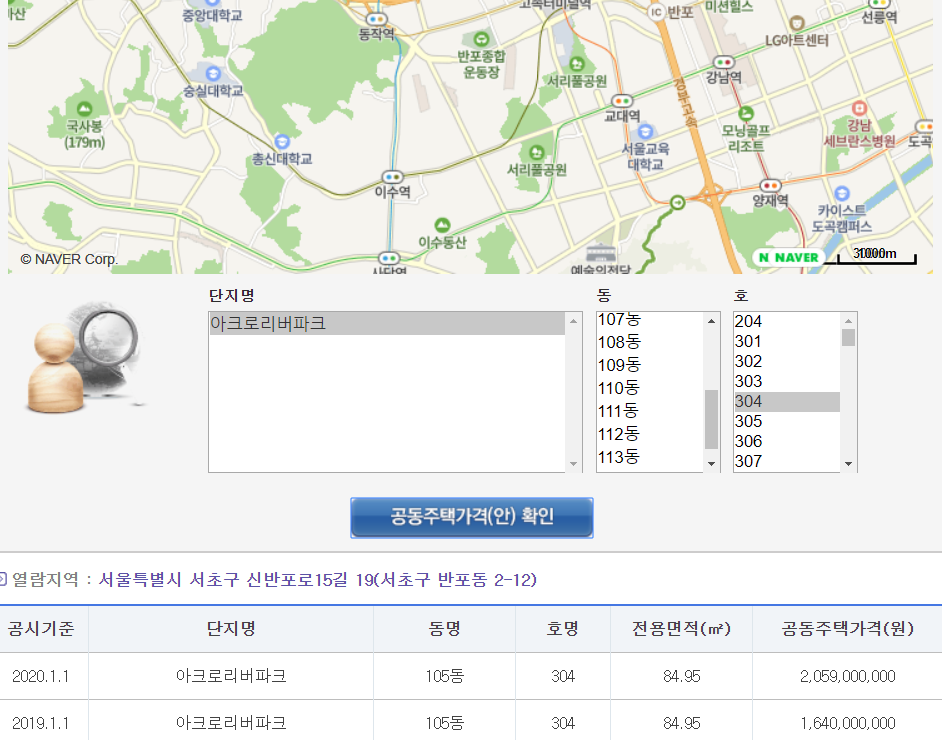
Task: Click 공동주택가격(원) column header
Action: pos(847,629)
